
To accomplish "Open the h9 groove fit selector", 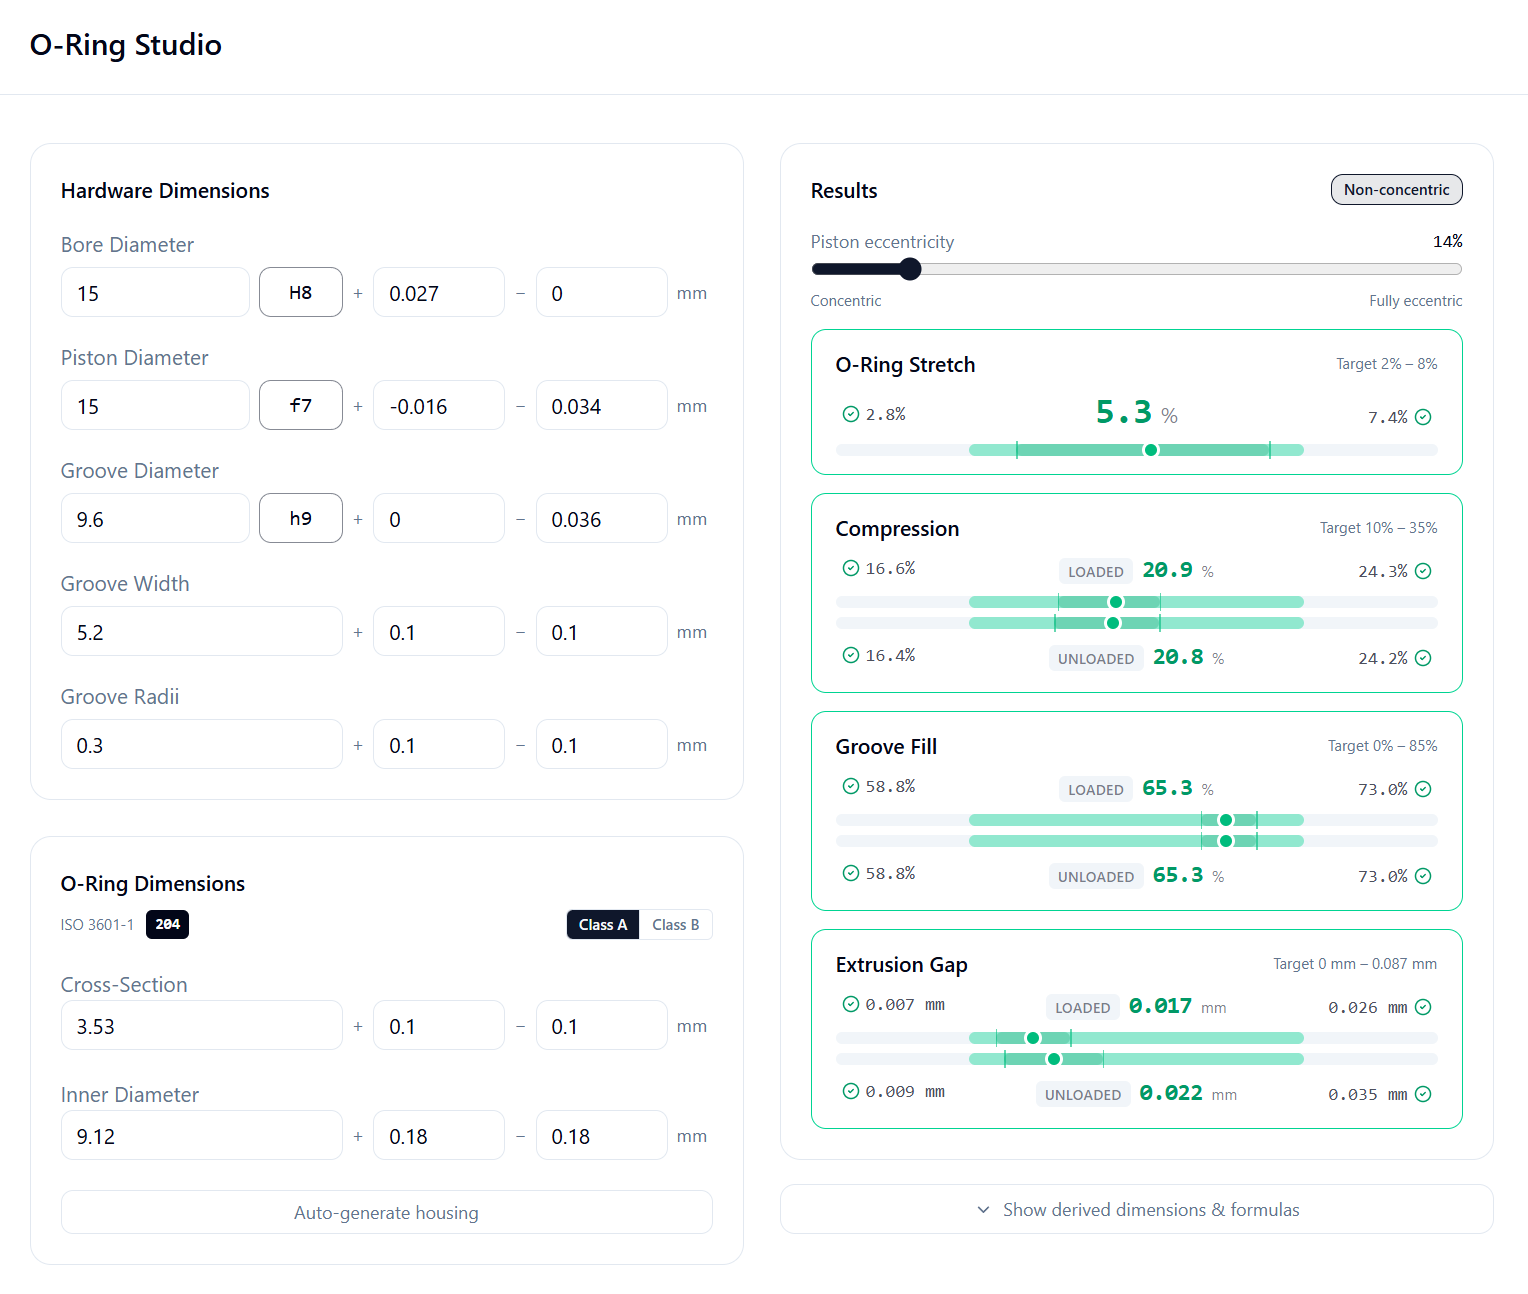I will pyautogui.click(x=300, y=519).
